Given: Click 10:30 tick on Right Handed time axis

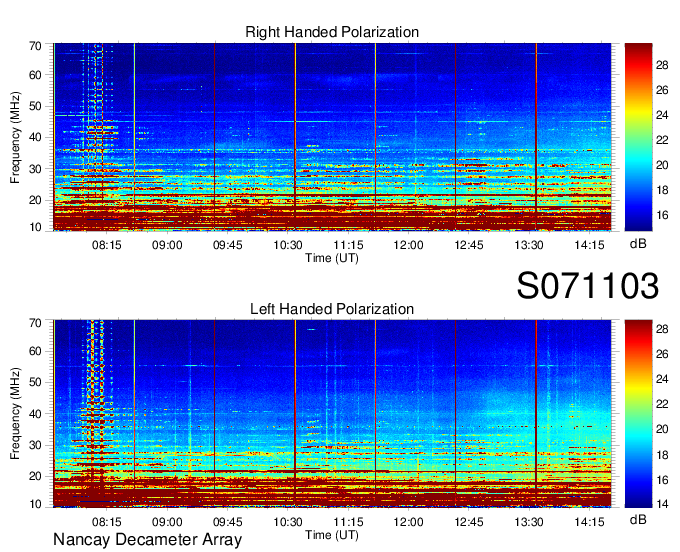Looking at the screenshot, I should (x=288, y=245).
